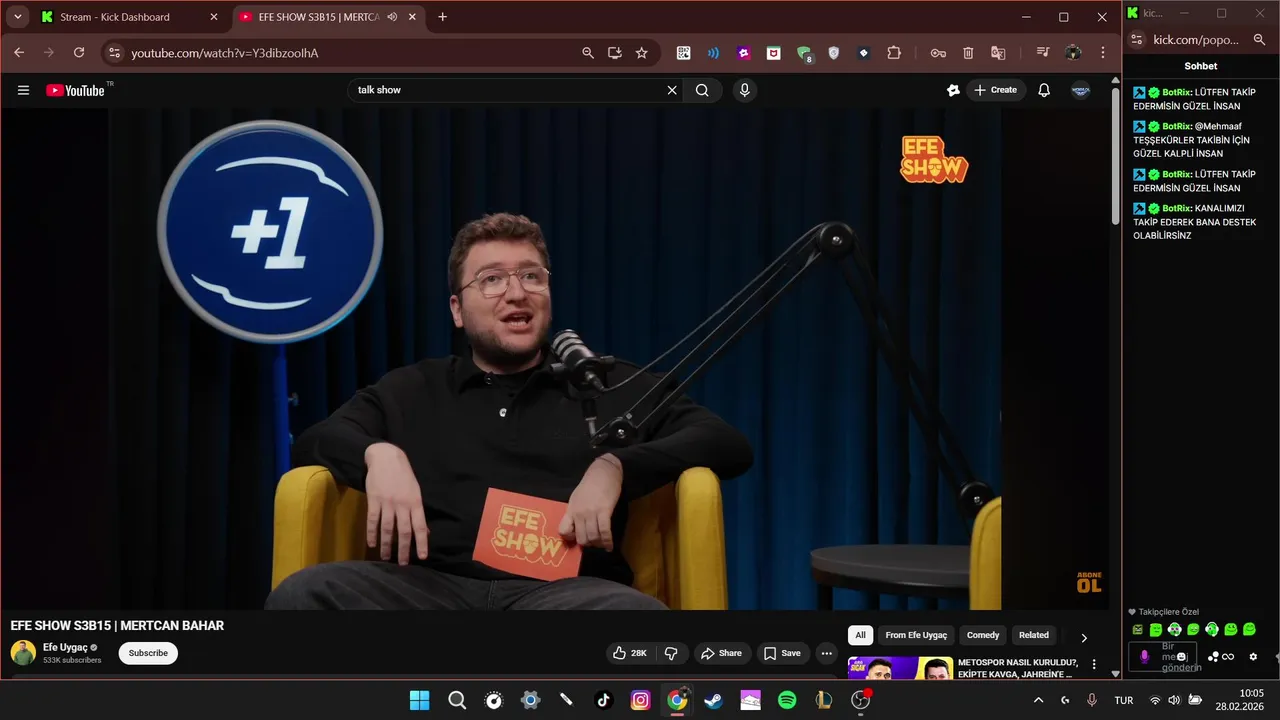Image resolution: width=1280 pixels, height=720 pixels.
Task: Select the 'Related' filter chip
Action: coord(1034,635)
